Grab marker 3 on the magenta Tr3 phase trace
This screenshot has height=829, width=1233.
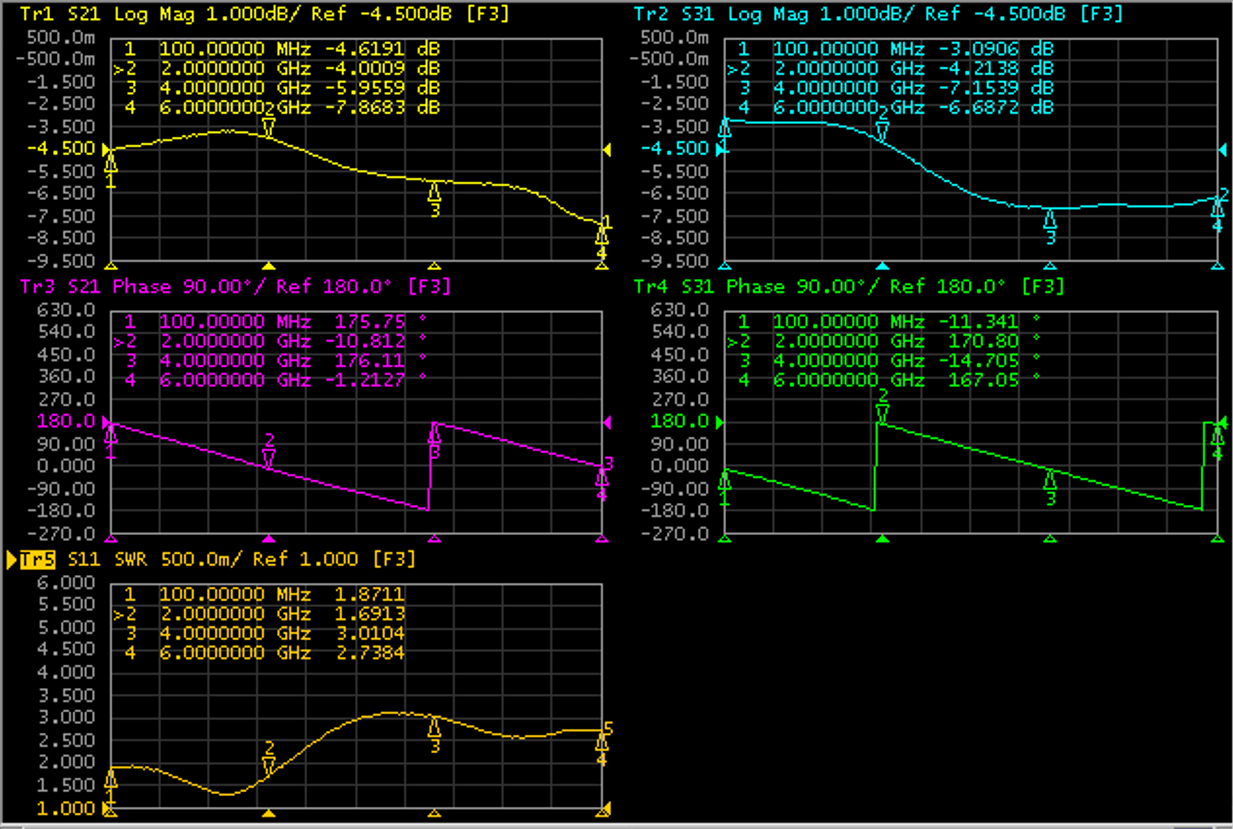click(x=434, y=441)
